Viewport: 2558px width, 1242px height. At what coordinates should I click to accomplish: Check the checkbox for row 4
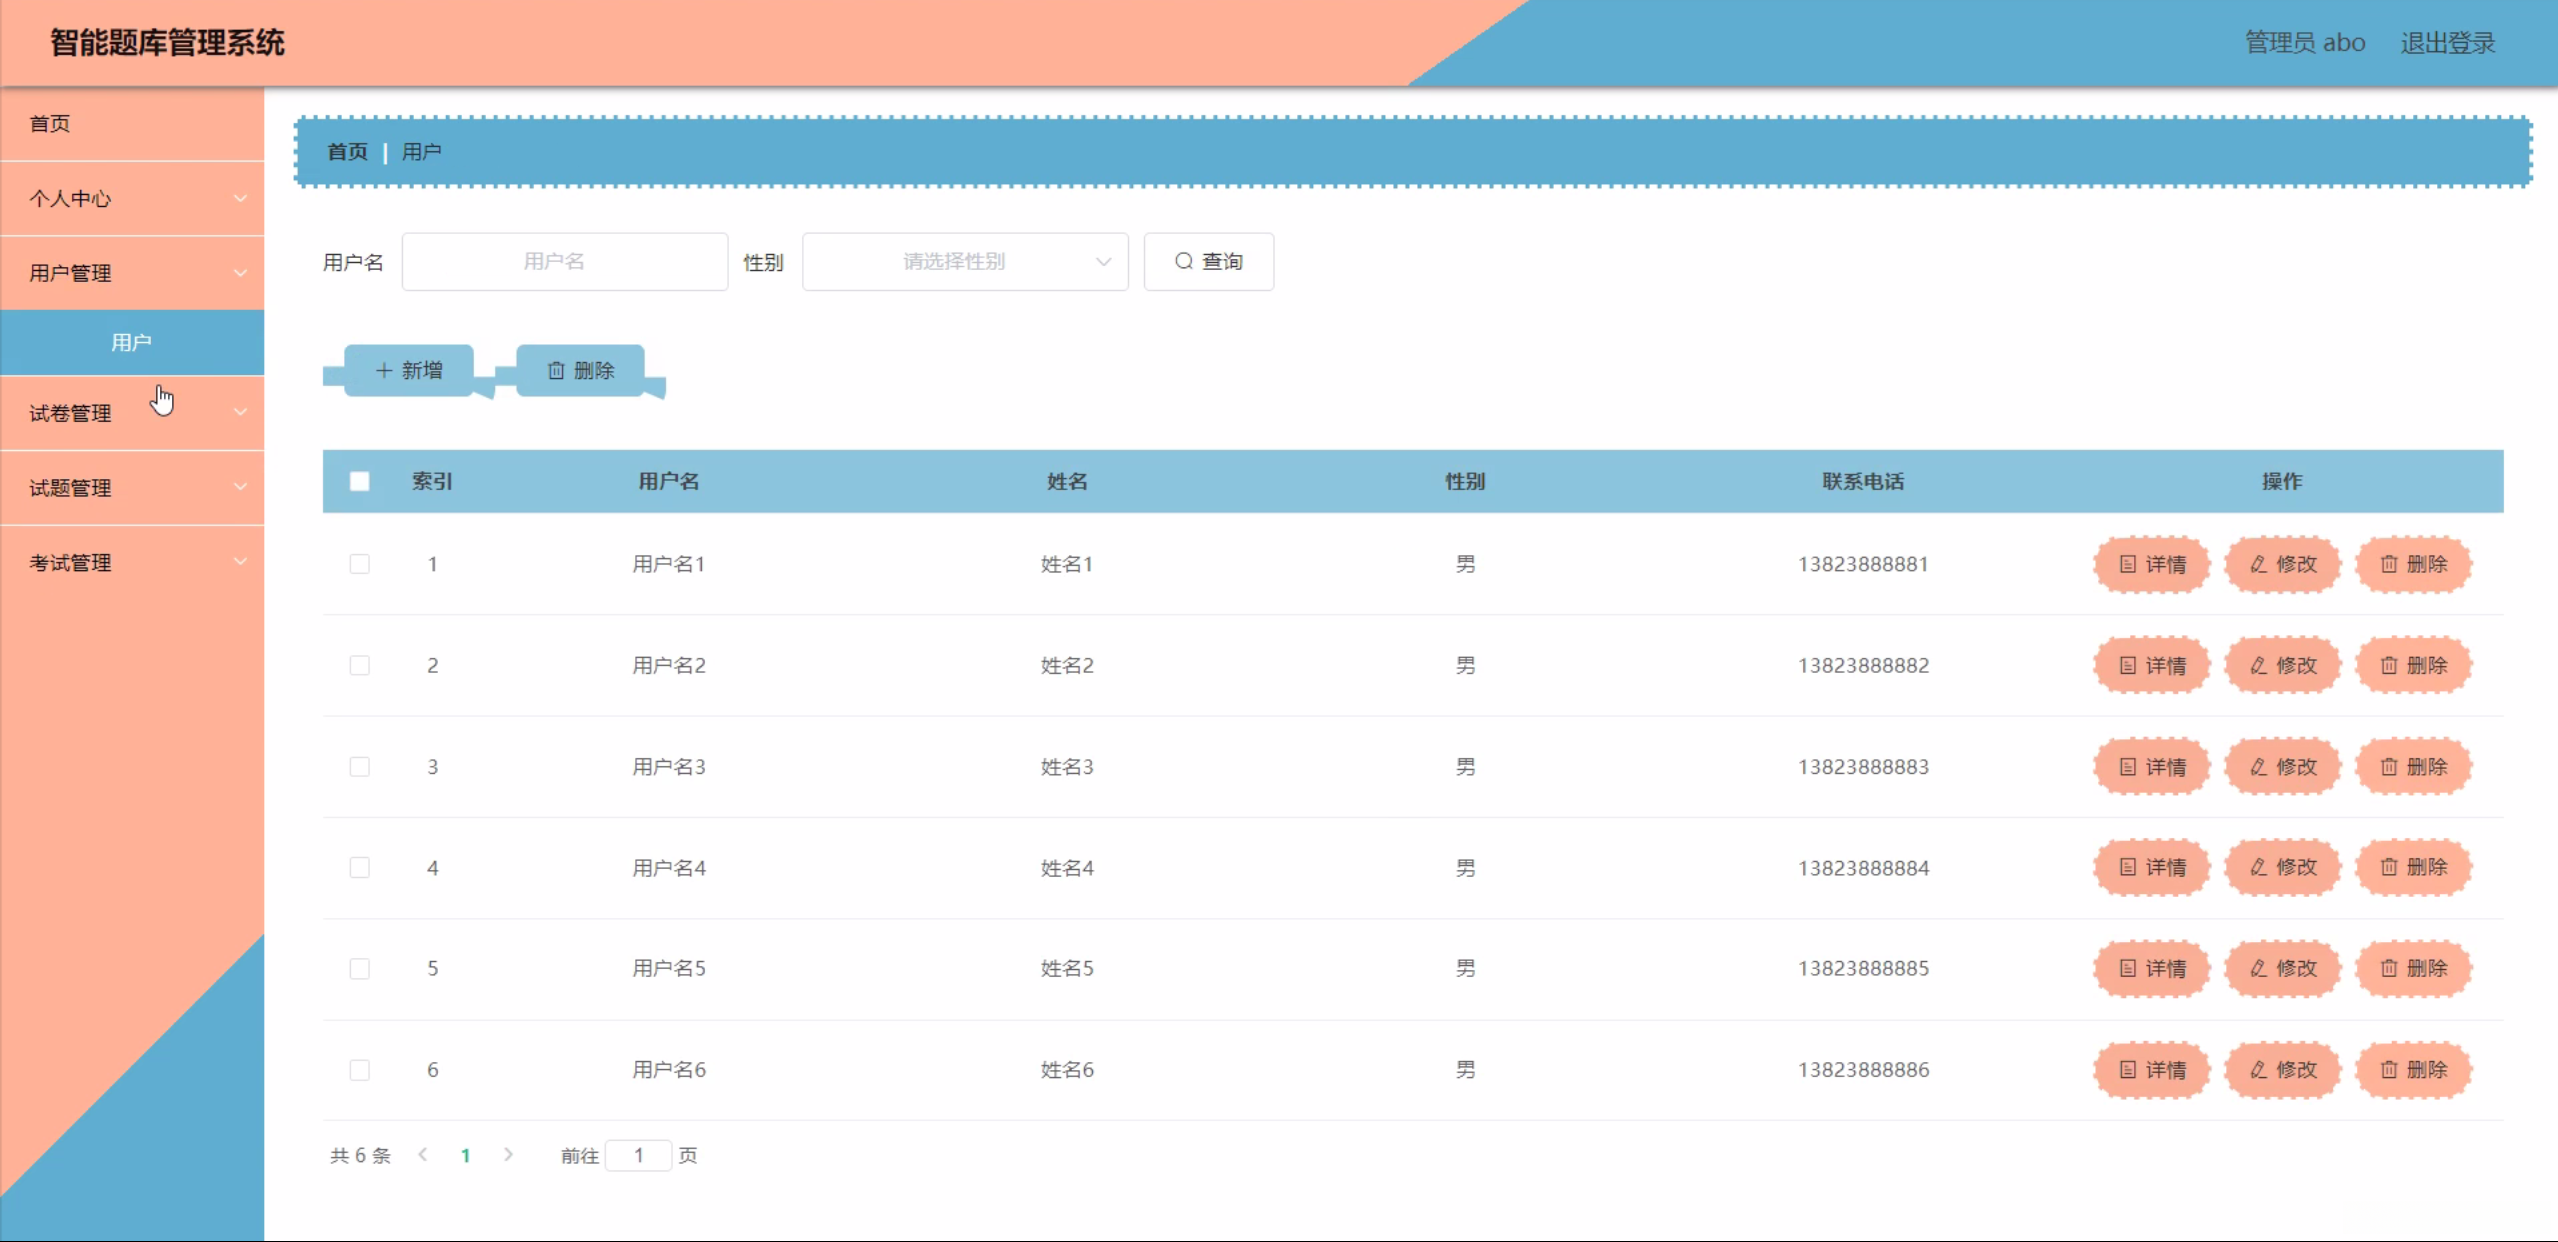(360, 868)
